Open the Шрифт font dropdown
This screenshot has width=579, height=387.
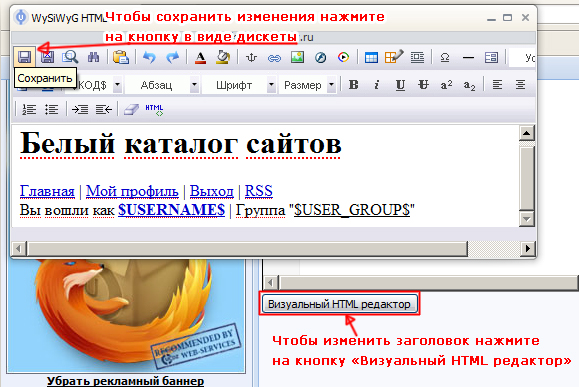271,85
